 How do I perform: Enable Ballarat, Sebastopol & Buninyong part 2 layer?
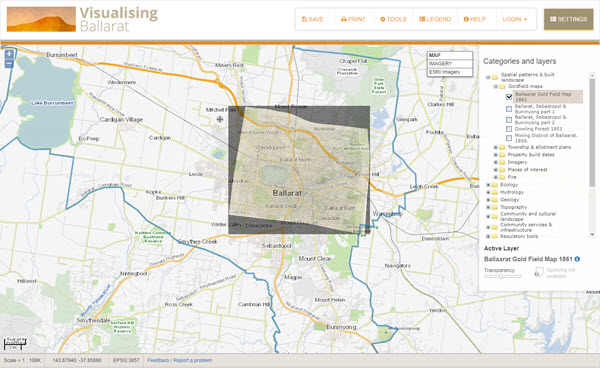click(x=509, y=120)
